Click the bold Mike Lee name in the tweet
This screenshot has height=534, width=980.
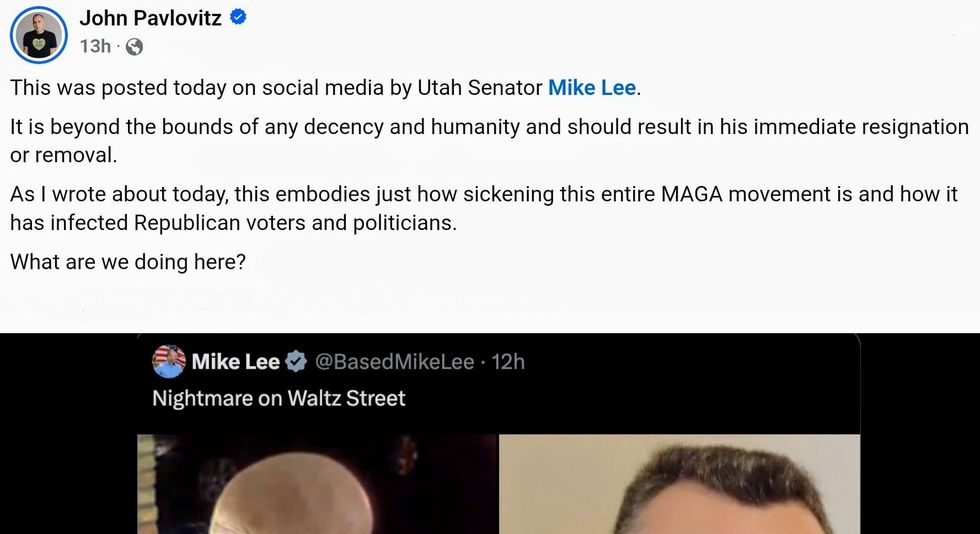pyautogui.click(x=236, y=361)
